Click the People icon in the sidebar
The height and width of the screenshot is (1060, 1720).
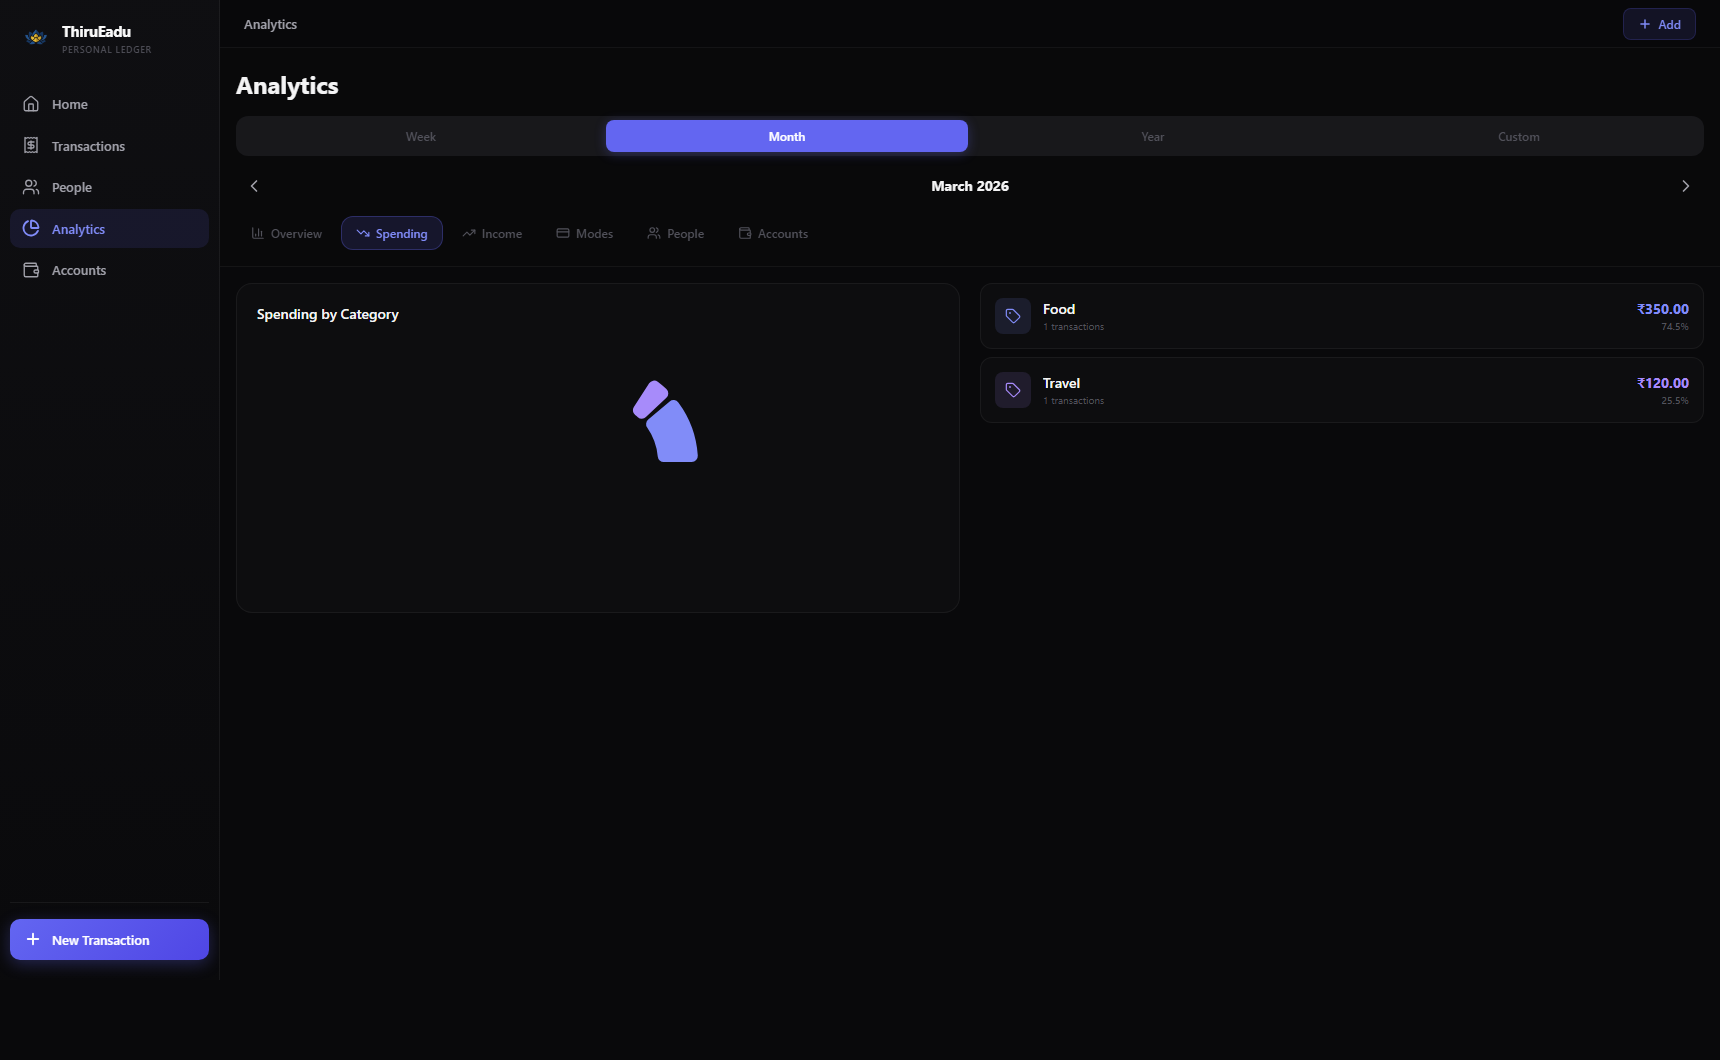pyautogui.click(x=32, y=186)
